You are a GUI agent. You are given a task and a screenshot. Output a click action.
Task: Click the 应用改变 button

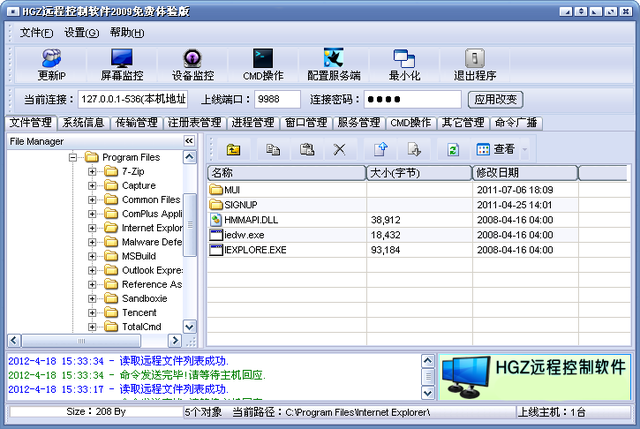pyautogui.click(x=496, y=99)
